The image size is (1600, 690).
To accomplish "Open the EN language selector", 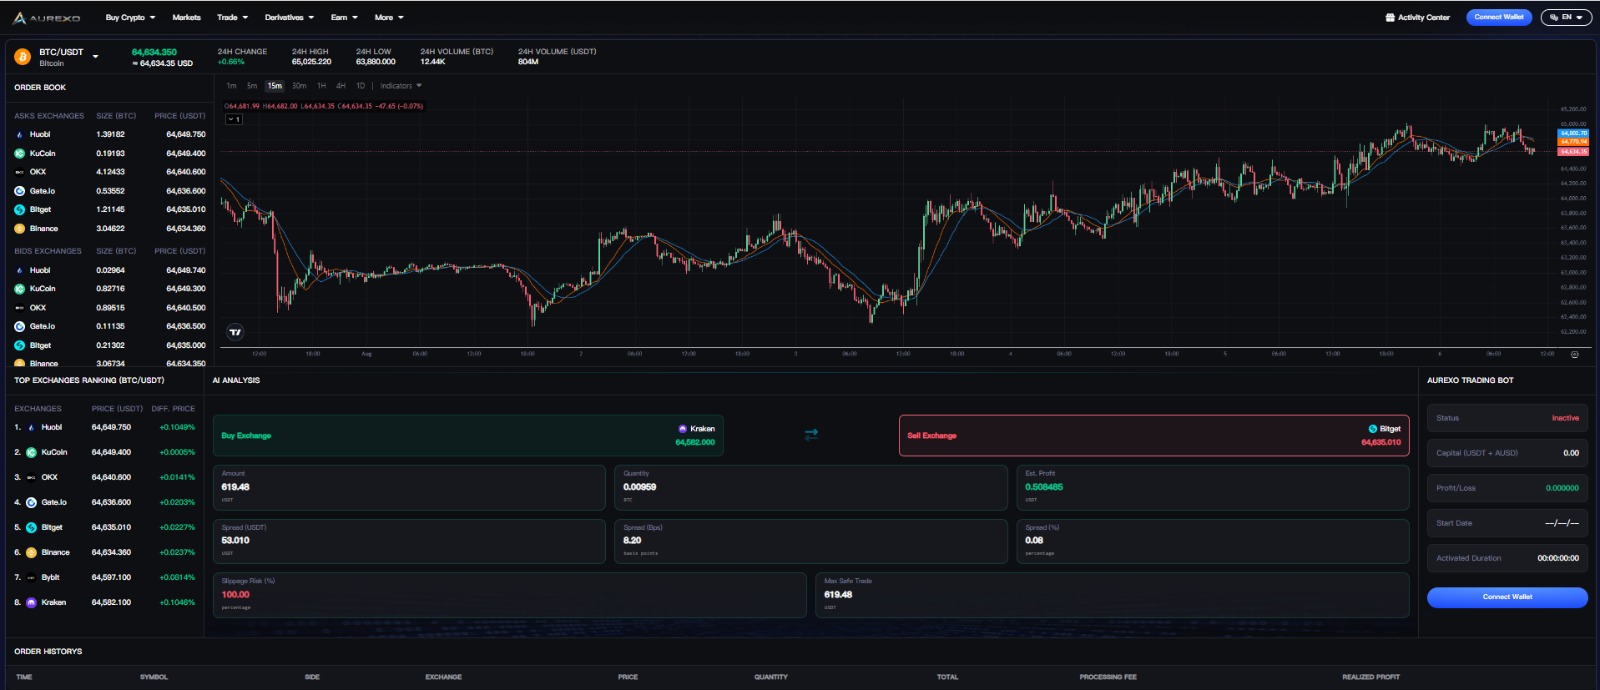I will coord(1566,17).
